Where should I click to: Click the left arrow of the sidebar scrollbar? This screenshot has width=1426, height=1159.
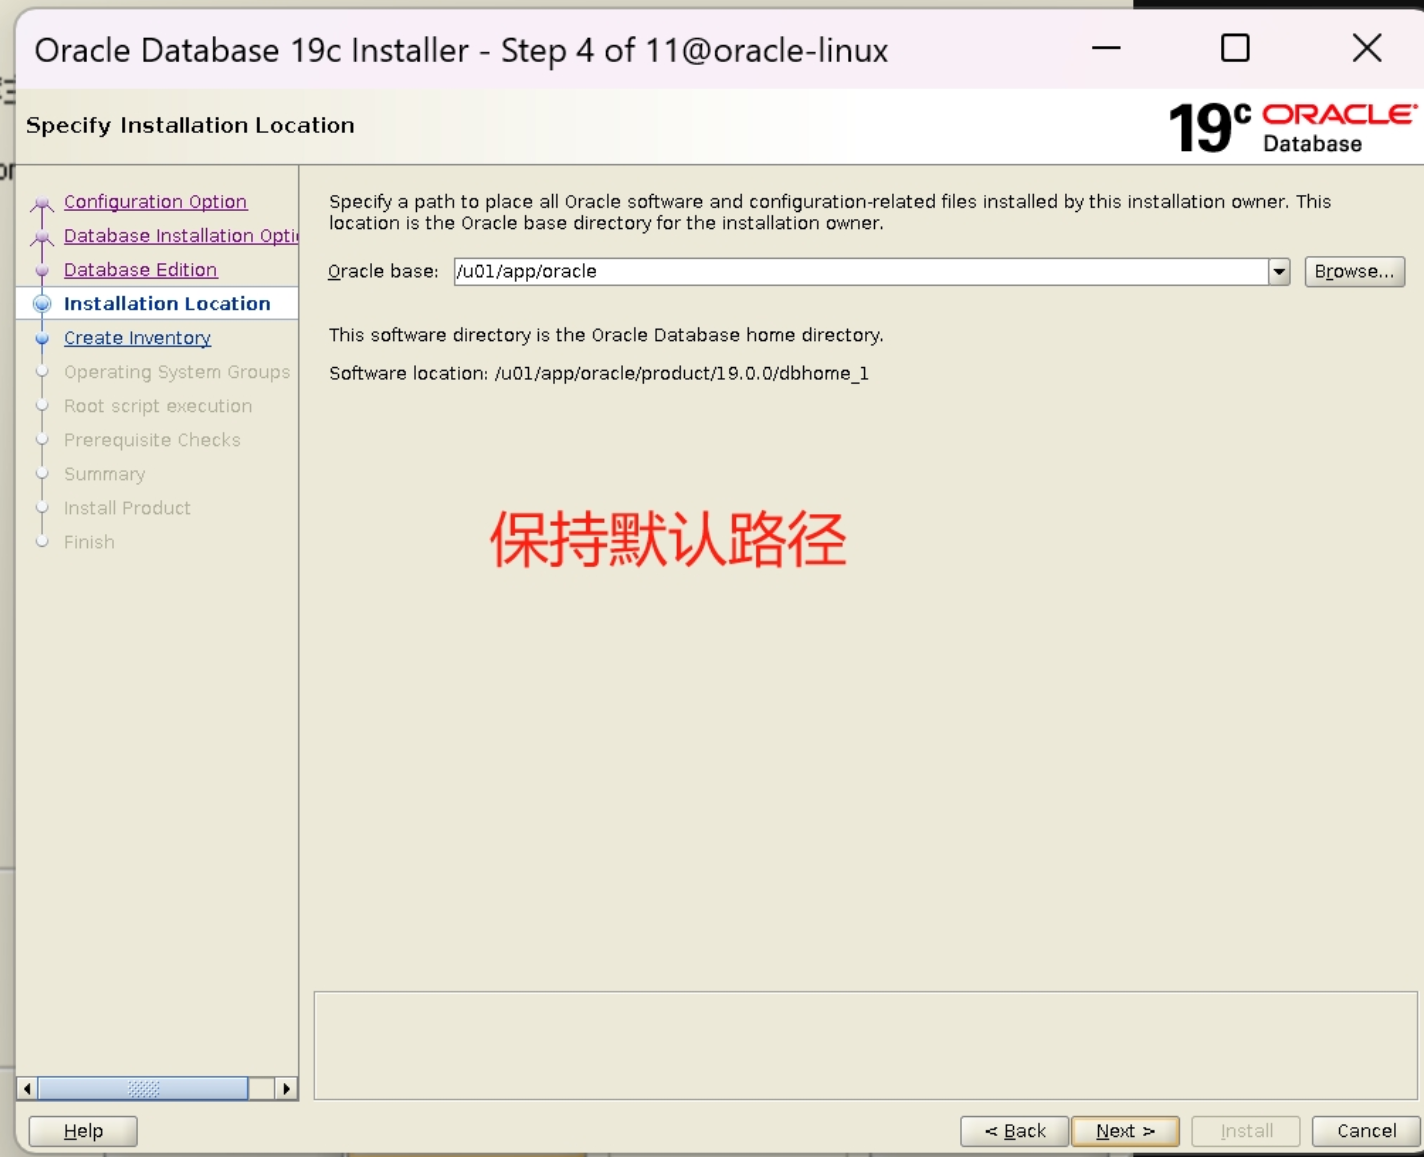[x=26, y=1088]
